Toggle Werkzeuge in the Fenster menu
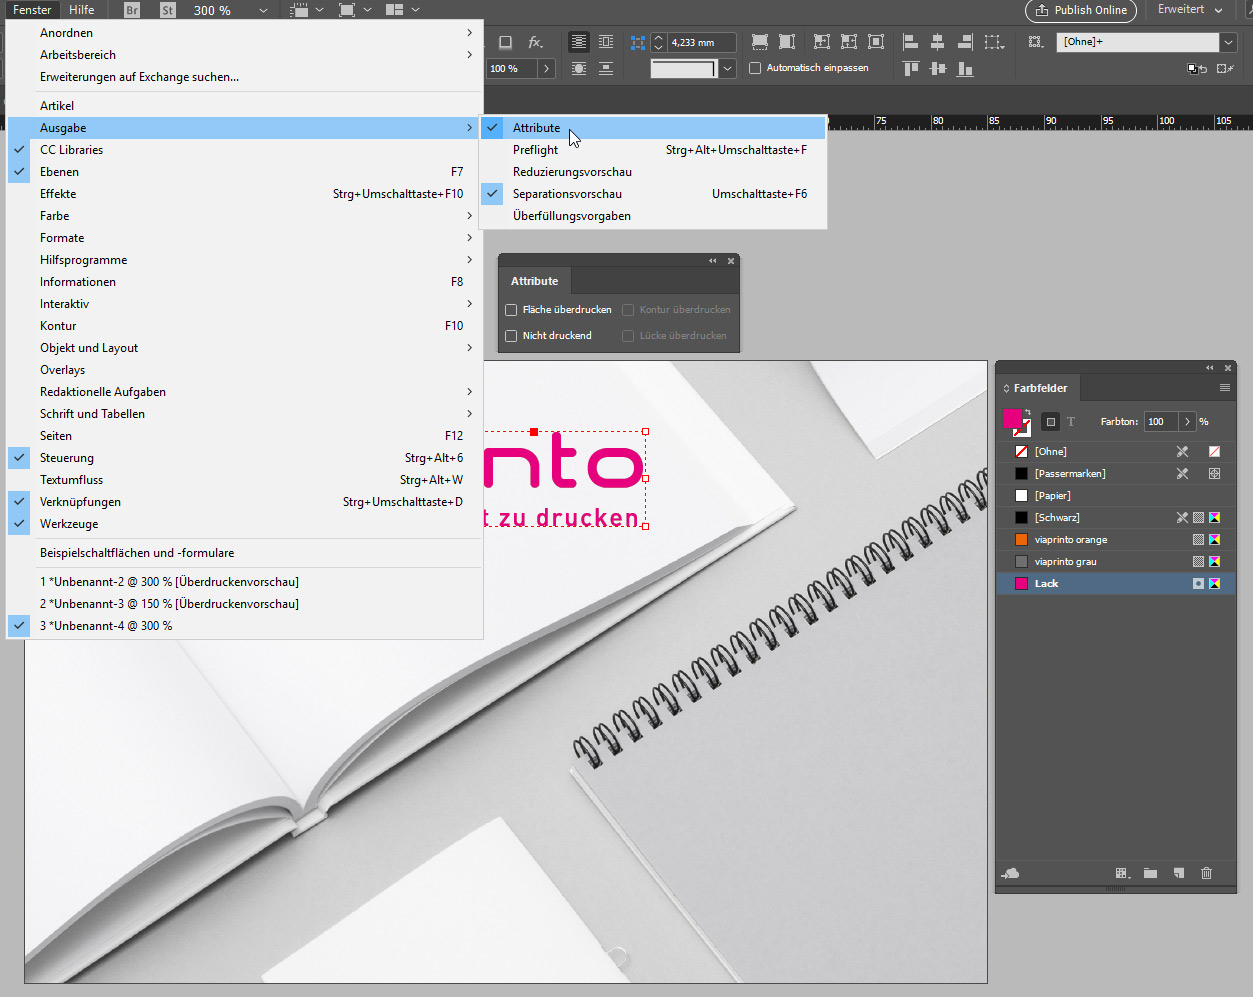The image size is (1253, 997). pos(245,524)
